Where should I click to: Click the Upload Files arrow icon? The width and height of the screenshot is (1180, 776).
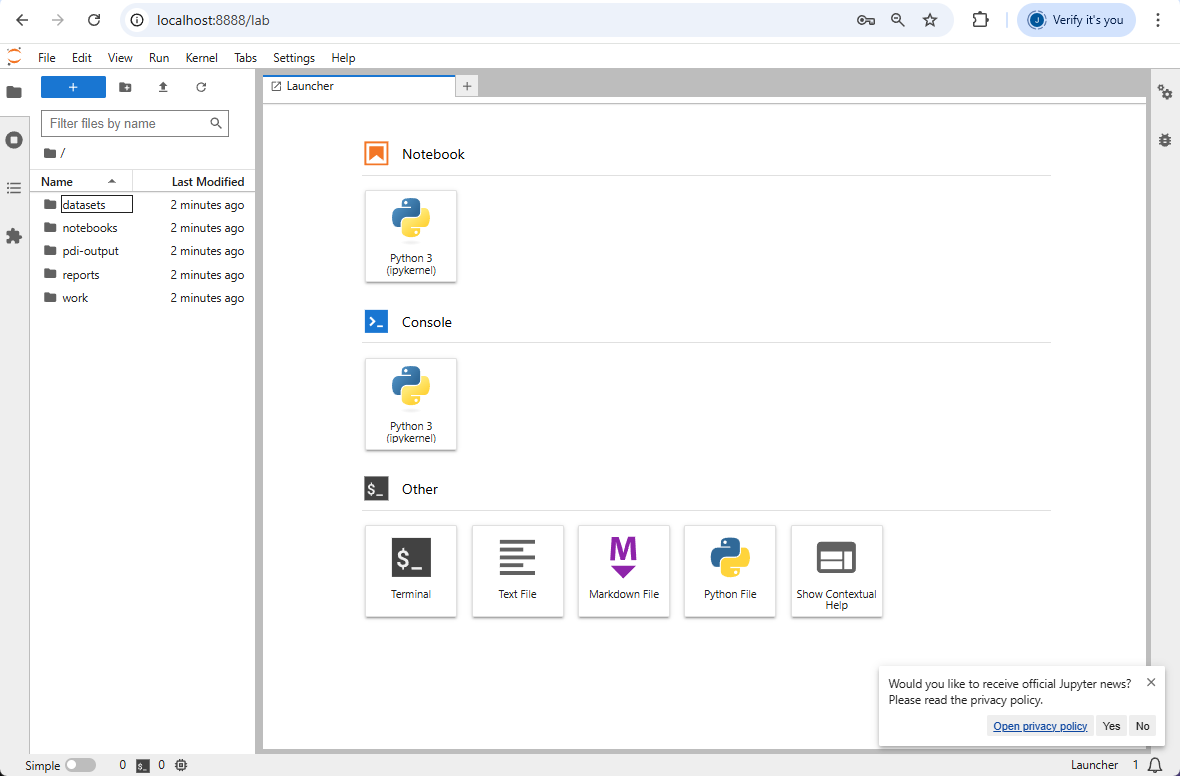click(x=163, y=87)
